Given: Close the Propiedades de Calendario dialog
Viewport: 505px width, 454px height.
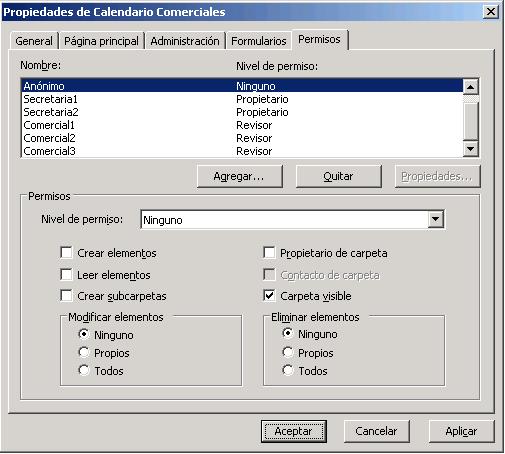Looking at the screenshot, I should [491, 12].
